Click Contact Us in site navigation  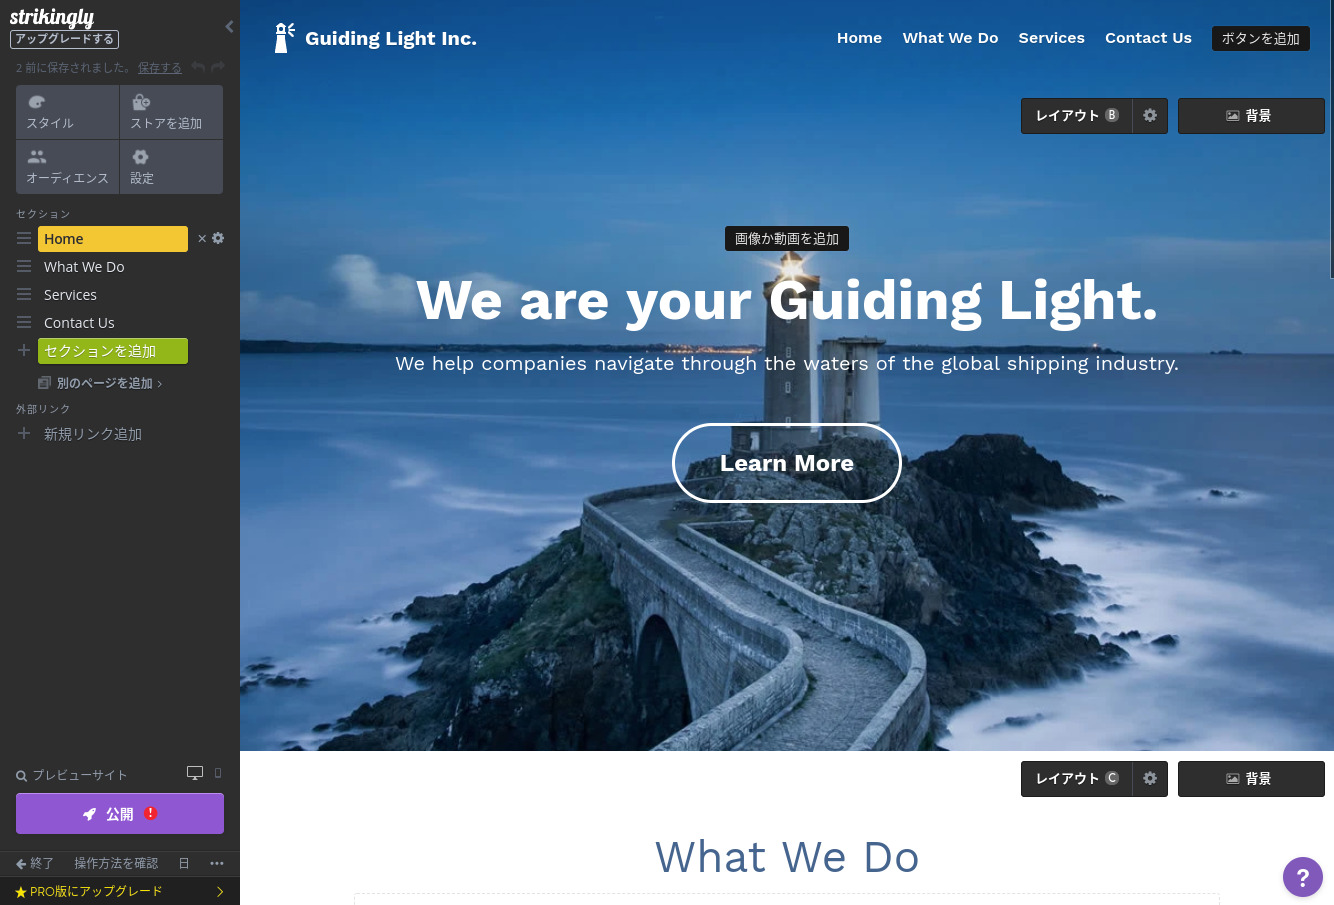(1148, 38)
